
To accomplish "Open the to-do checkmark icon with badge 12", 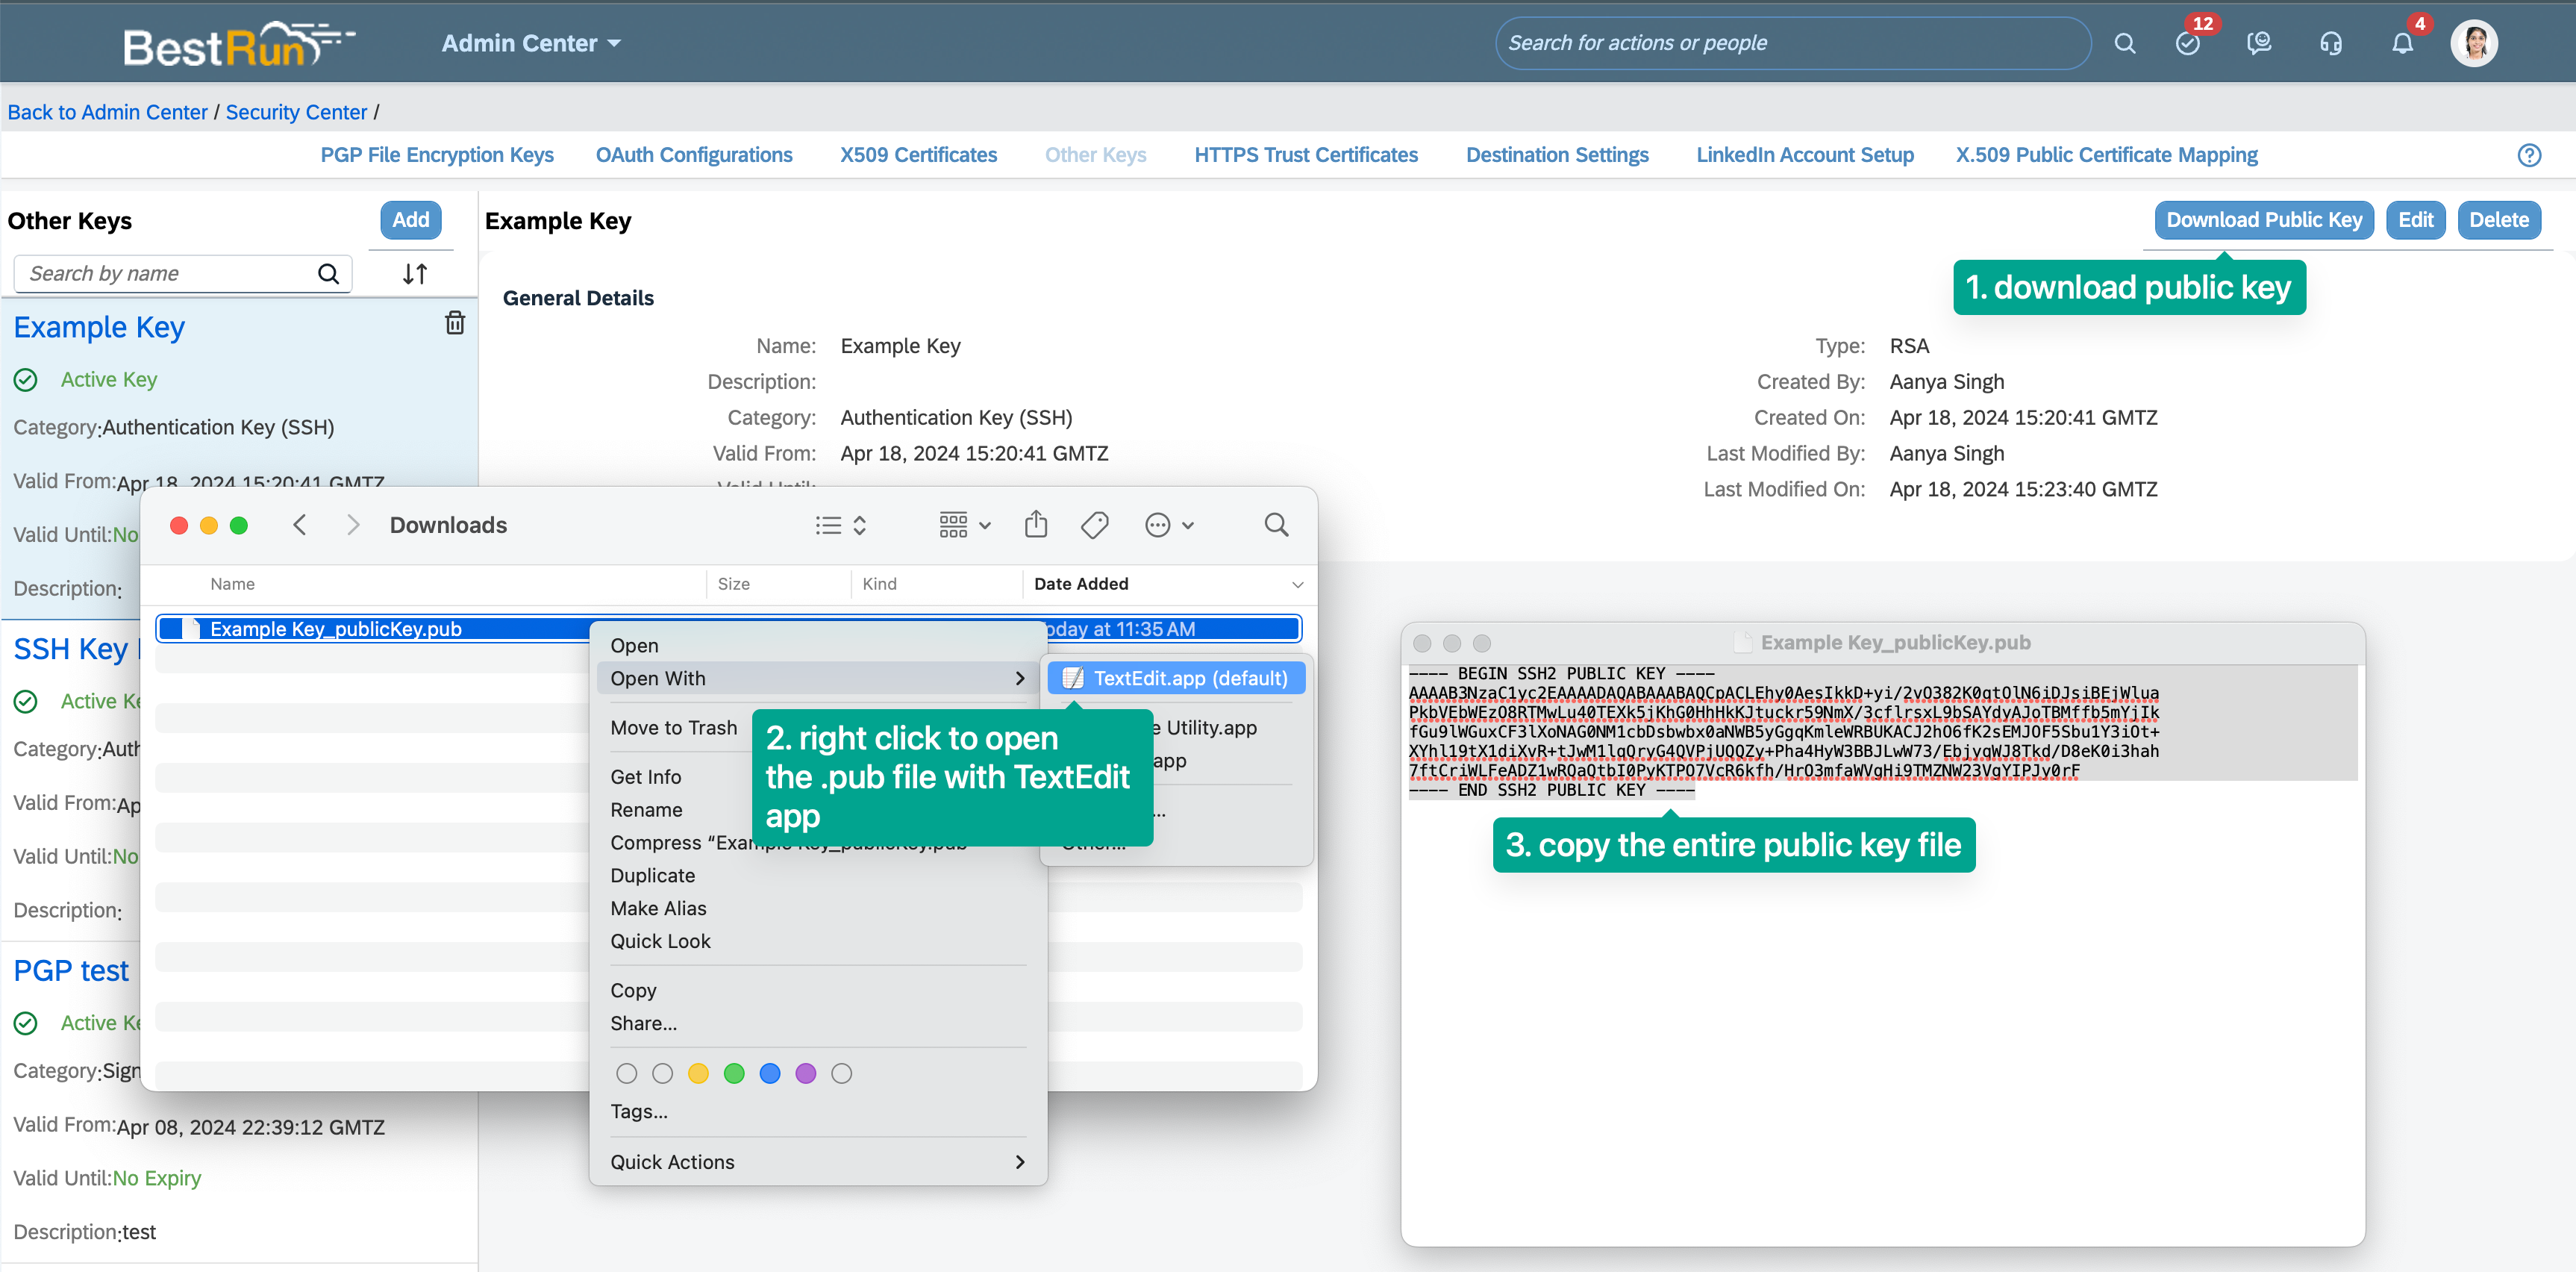I will tap(2187, 44).
